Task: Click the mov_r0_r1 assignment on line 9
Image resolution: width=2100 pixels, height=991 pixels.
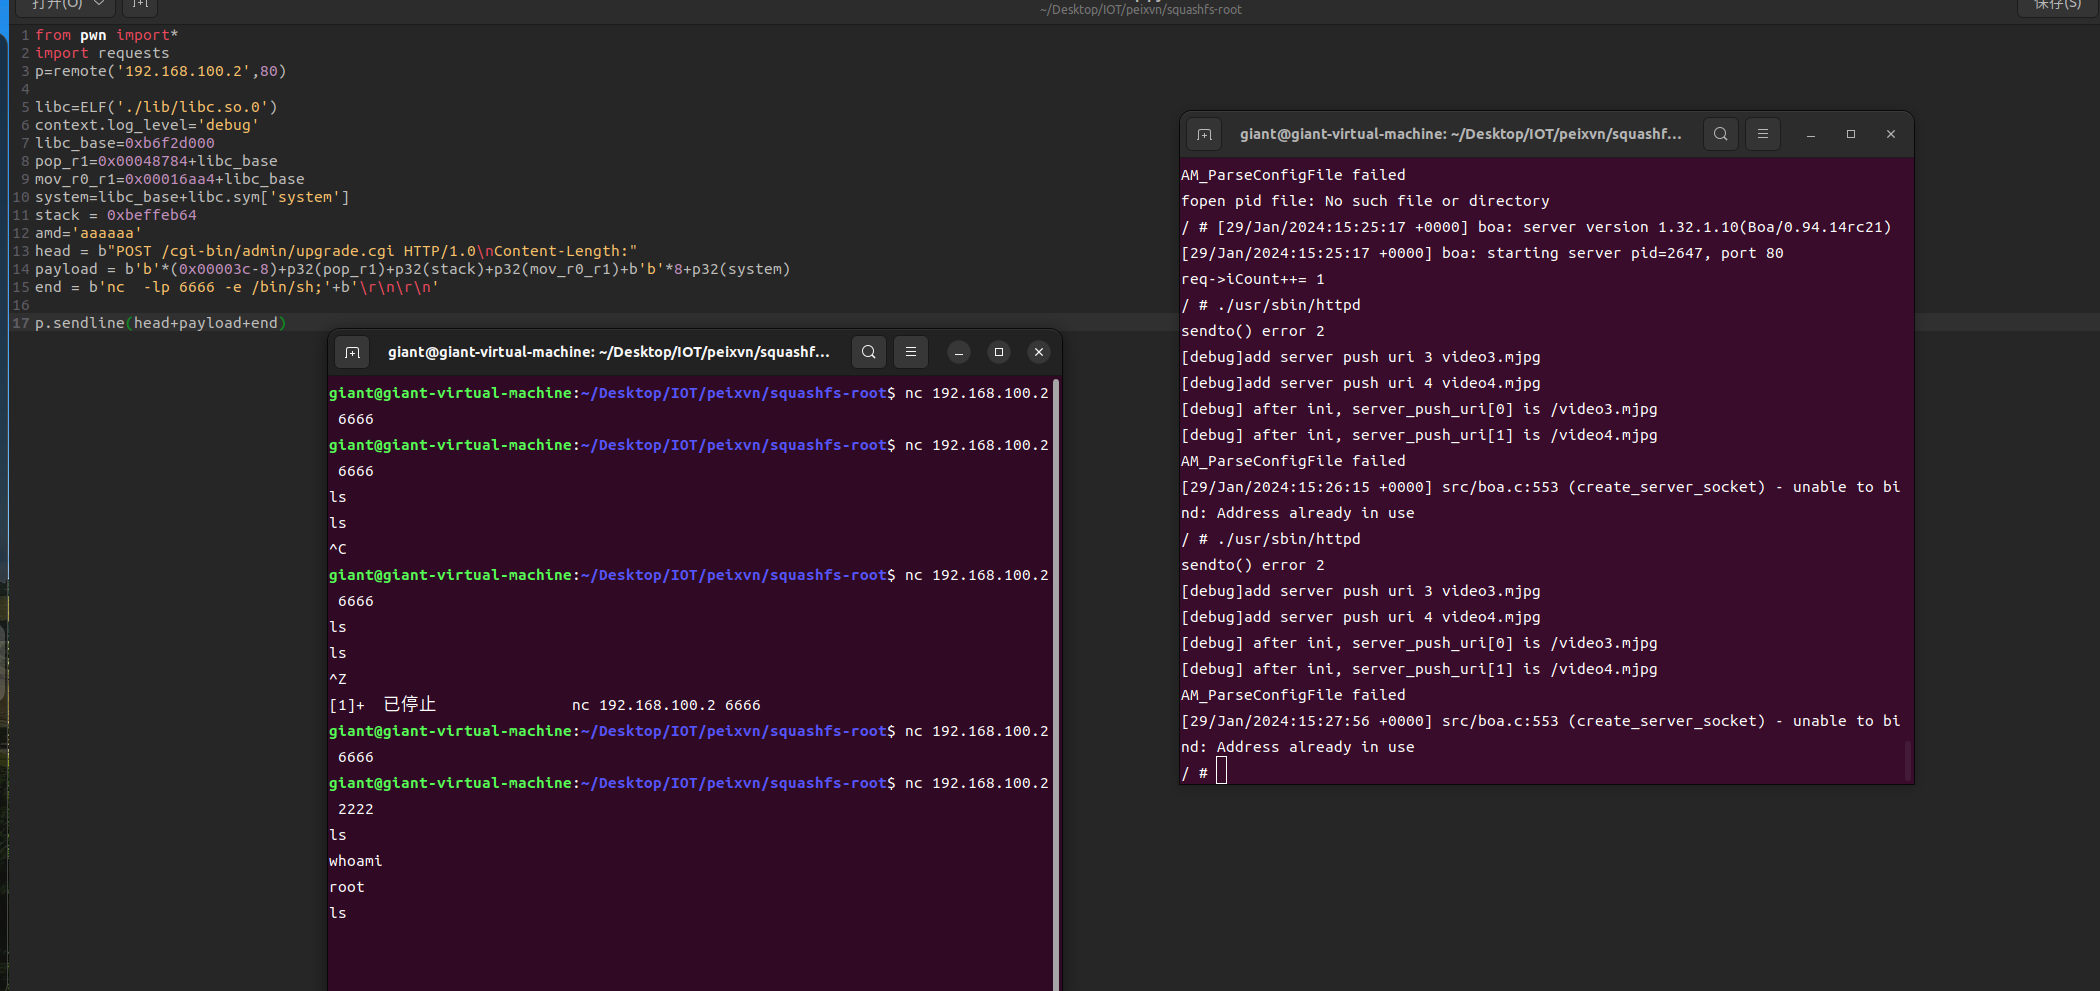Action: pos(170,179)
